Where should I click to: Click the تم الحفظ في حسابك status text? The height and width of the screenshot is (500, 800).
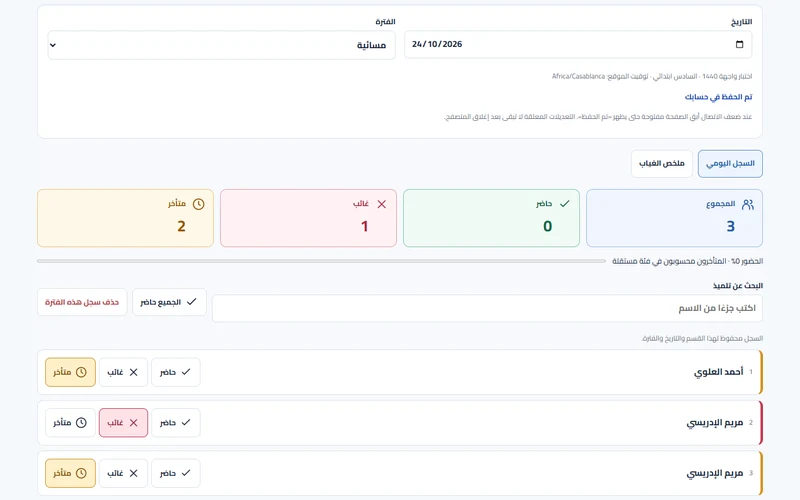tap(718, 97)
